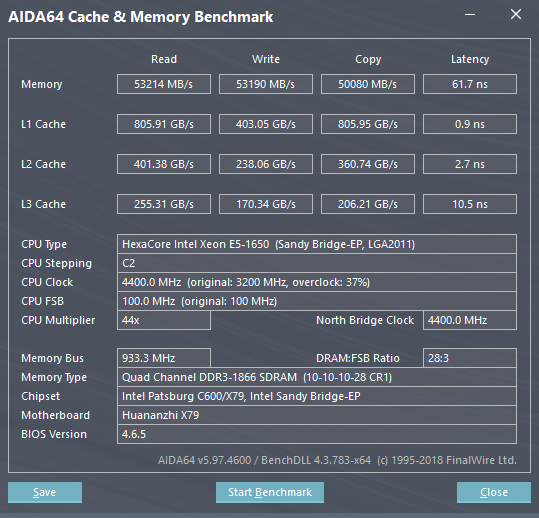Select the CPU Multiplier 44x field
This screenshot has width=539, height=518.
click(164, 320)
